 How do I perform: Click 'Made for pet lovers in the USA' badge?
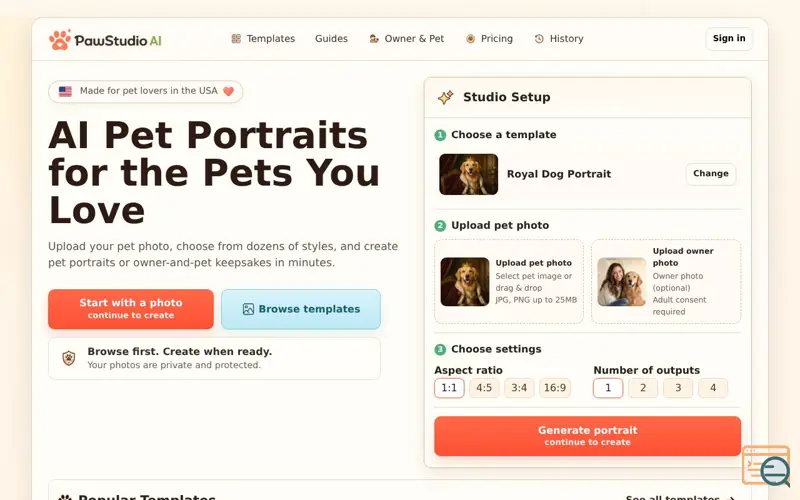(x=145, y=91)
